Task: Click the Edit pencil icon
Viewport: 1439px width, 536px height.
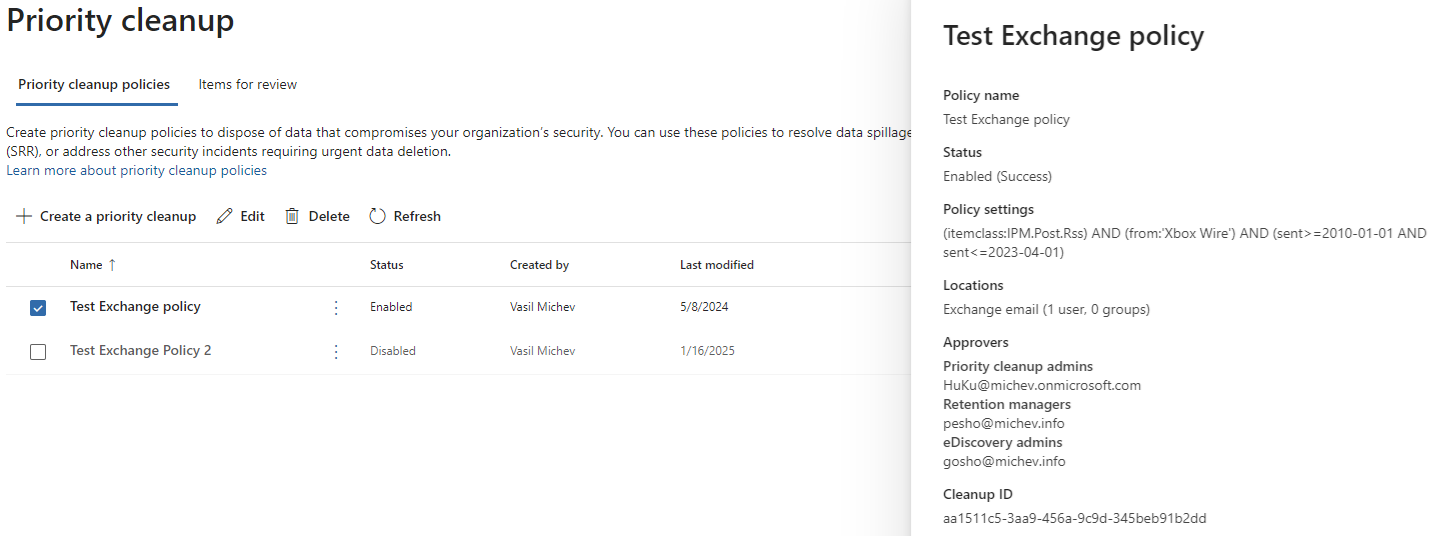Action: click(x=225, y=216)
